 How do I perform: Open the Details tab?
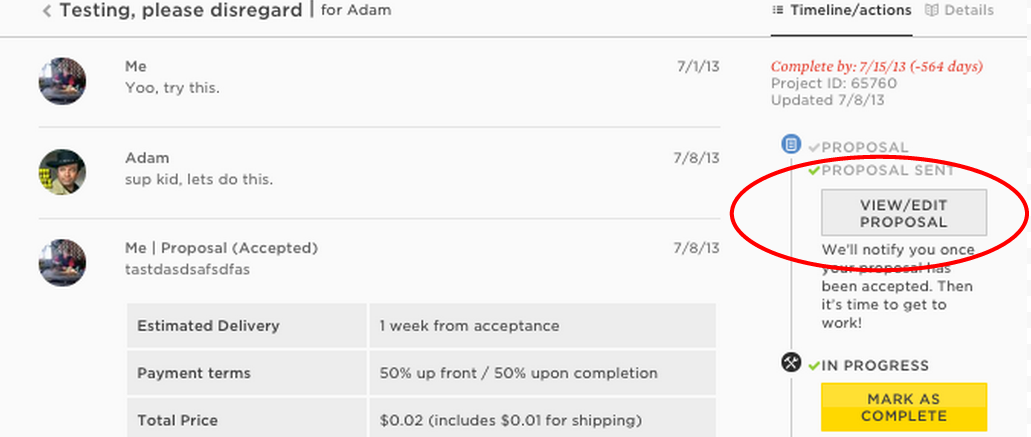click(959, 11)
